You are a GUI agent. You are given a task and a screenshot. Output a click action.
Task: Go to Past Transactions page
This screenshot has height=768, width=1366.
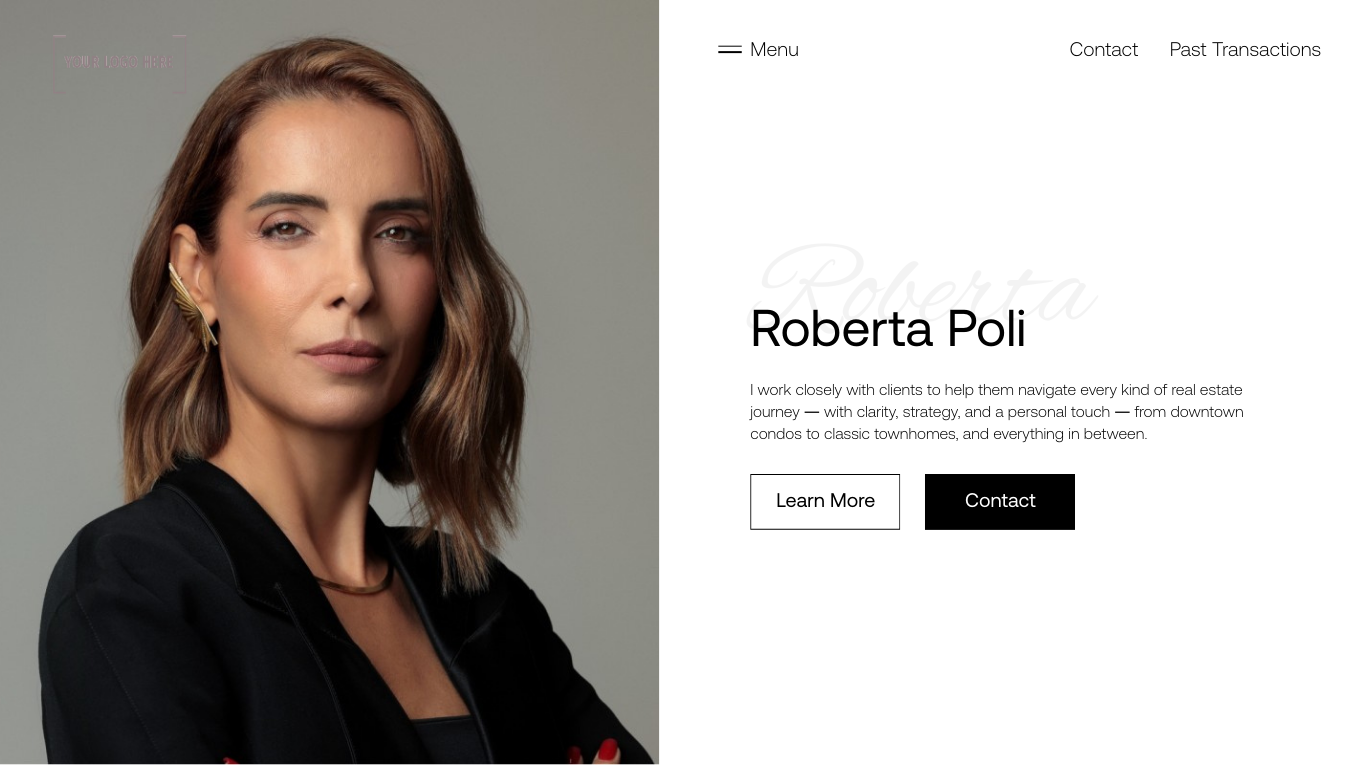[x=1245, y=49]
